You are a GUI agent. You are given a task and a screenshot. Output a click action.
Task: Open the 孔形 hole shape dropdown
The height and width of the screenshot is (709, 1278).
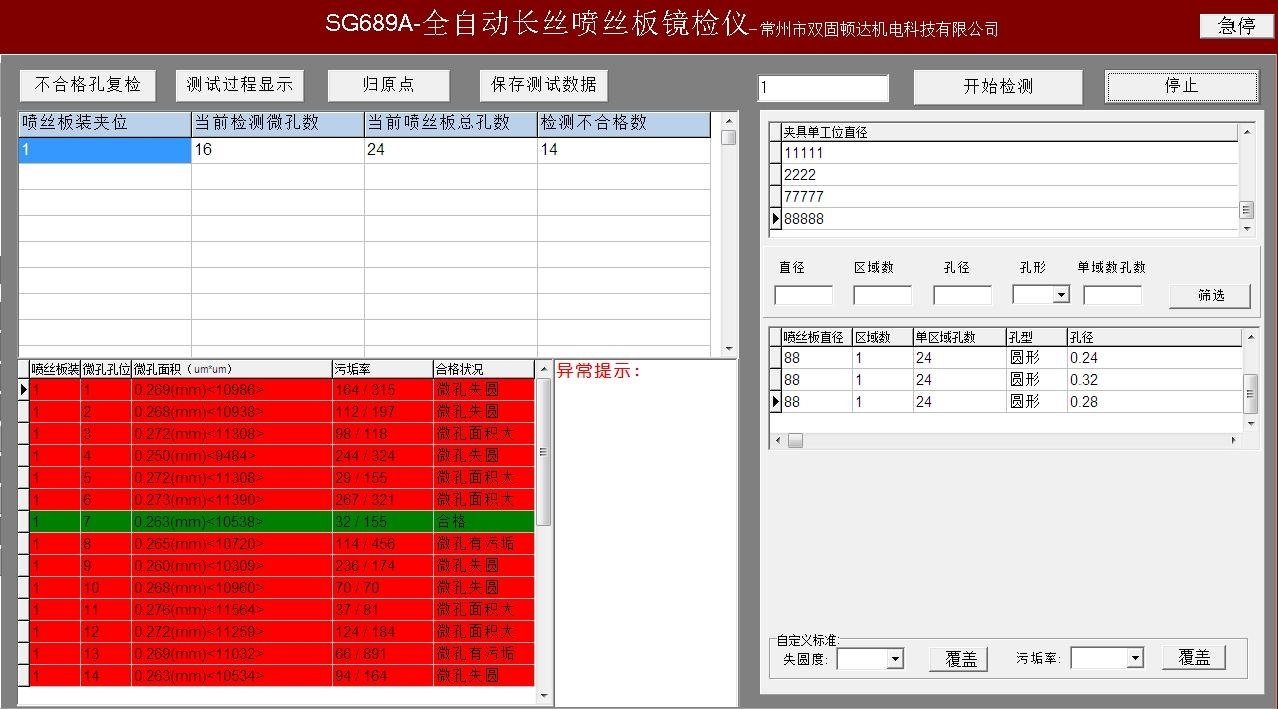(1061, 295)
